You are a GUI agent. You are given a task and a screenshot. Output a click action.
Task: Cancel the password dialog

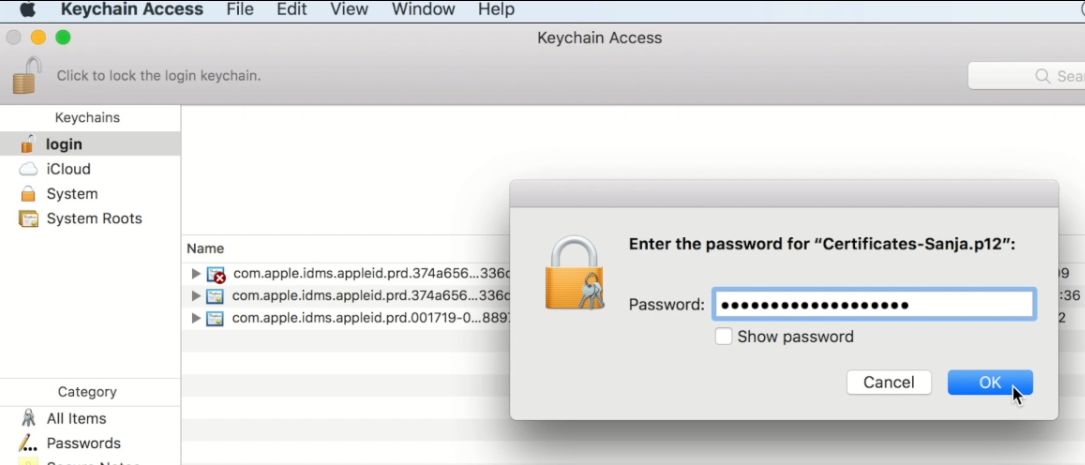[x=888, y=383]
